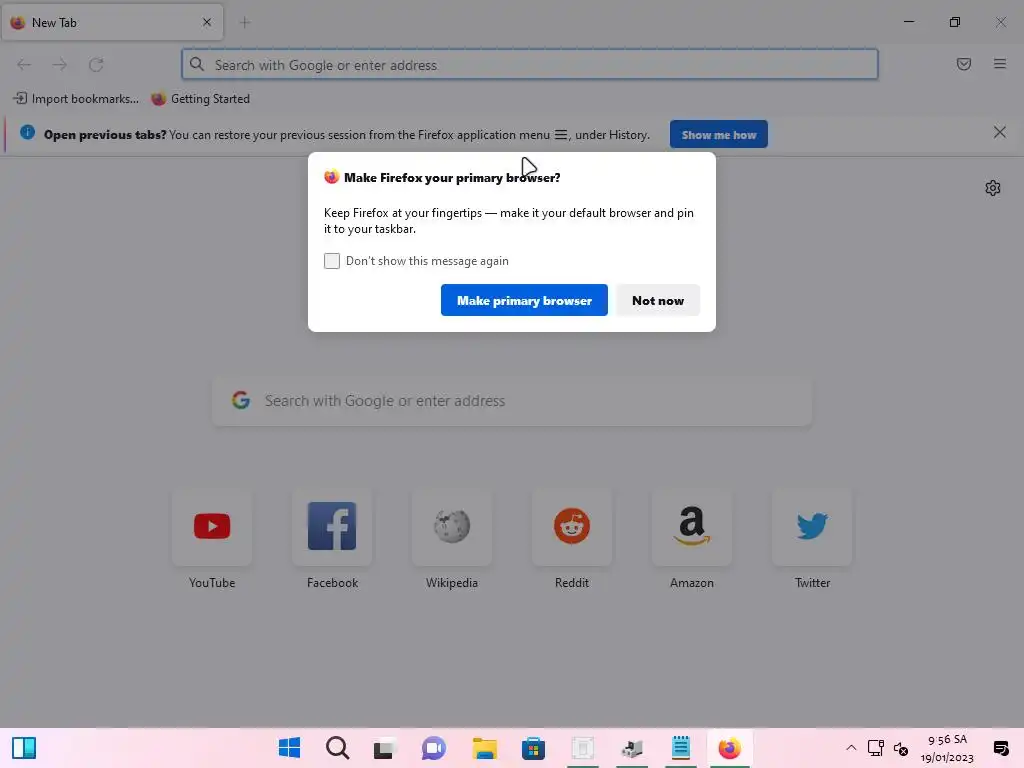Click the Firefox icon in taskbar
This screenshot has width=1024, height=768.
[x=729, y=748]
